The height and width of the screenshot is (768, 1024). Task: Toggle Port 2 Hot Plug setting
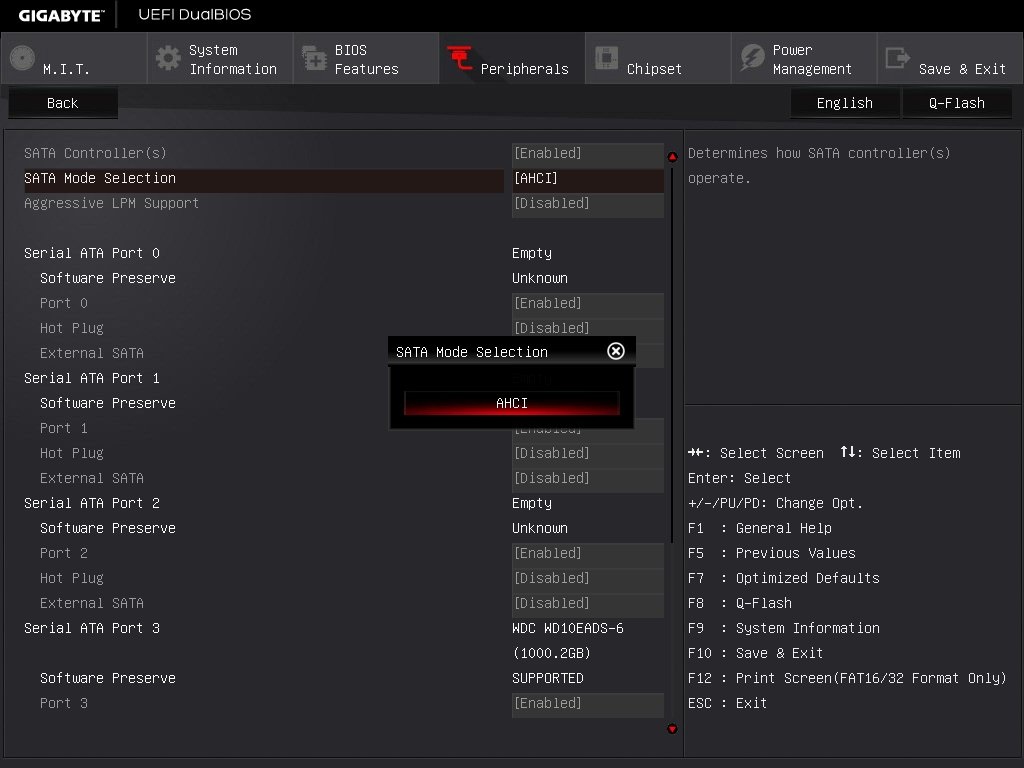click(587, 578)
